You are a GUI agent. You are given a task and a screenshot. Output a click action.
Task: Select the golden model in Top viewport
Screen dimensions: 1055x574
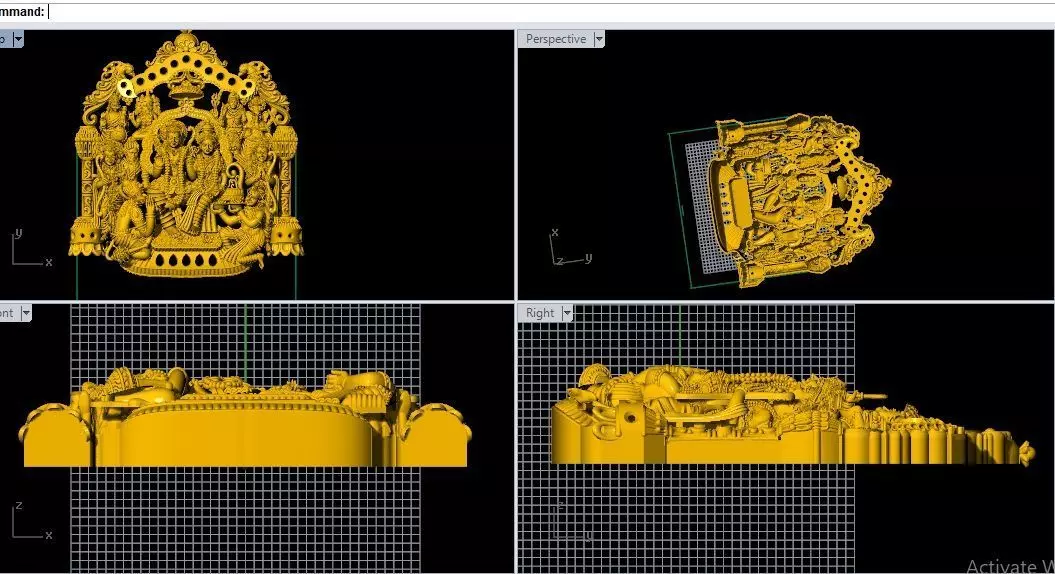coord(186,153)
